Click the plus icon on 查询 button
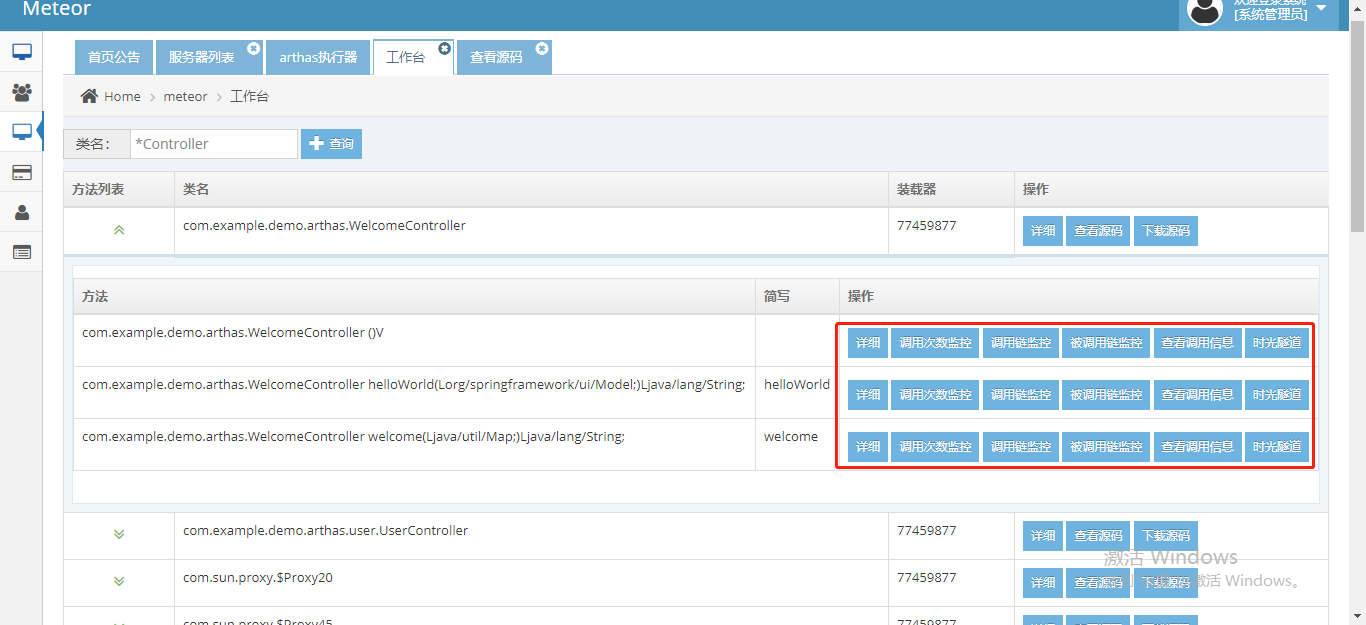Image resolution: width=1366 pixels, height=625 pixels. 318,143
